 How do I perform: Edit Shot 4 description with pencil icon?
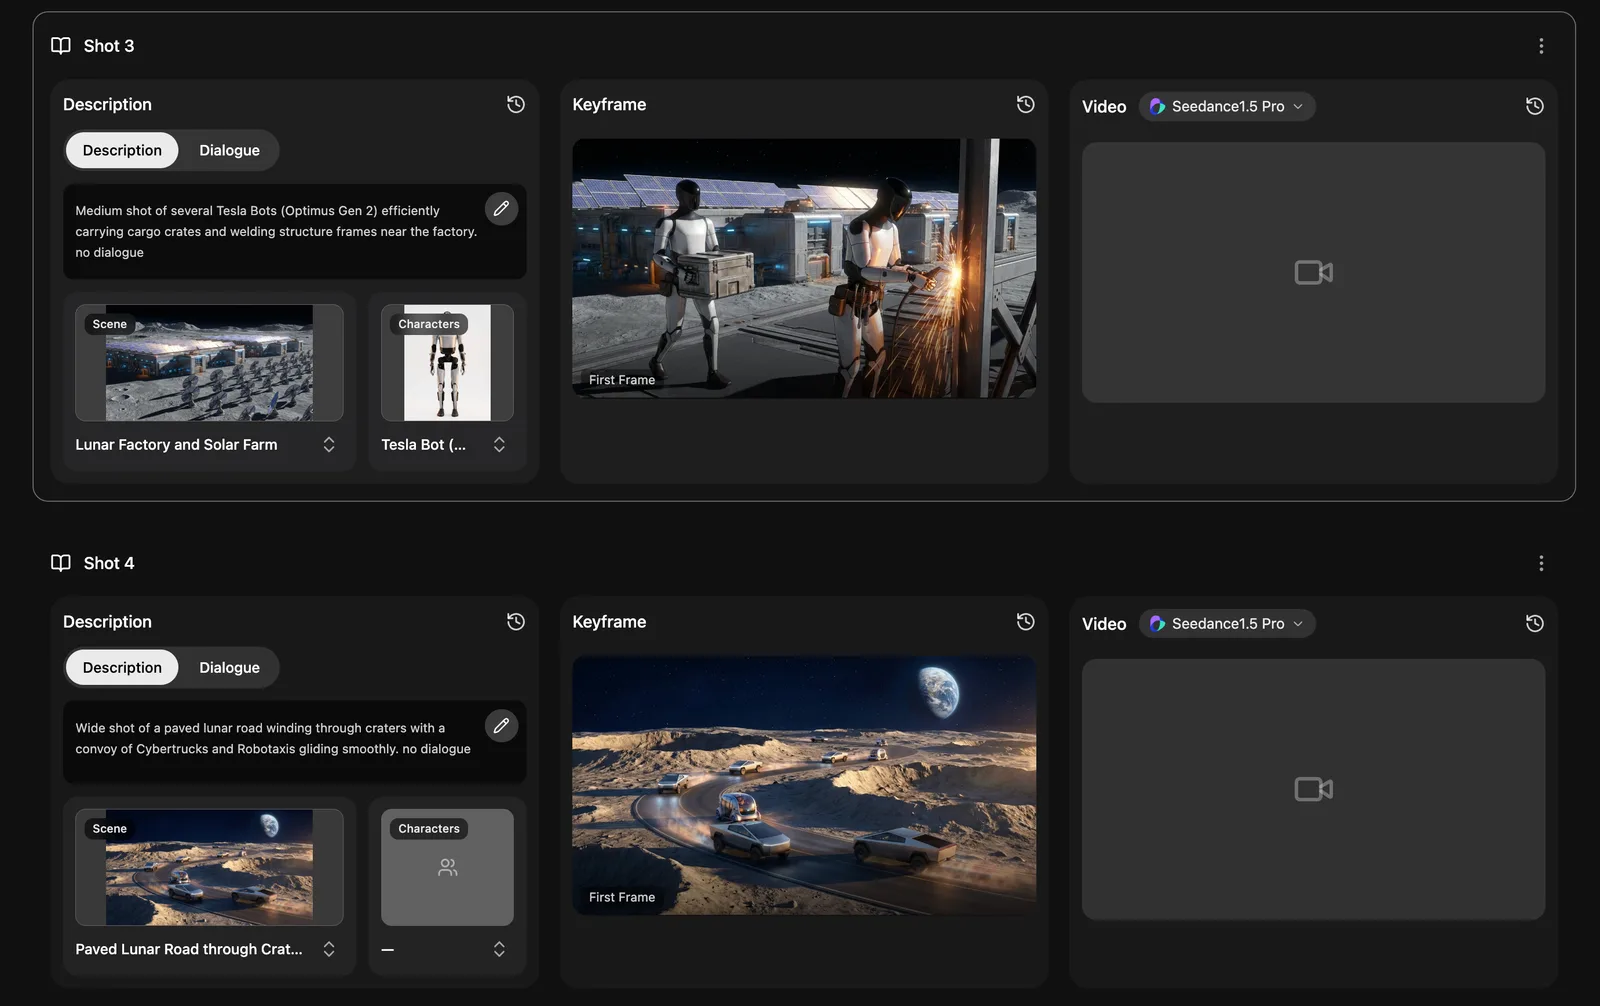[x=501, y=726]
